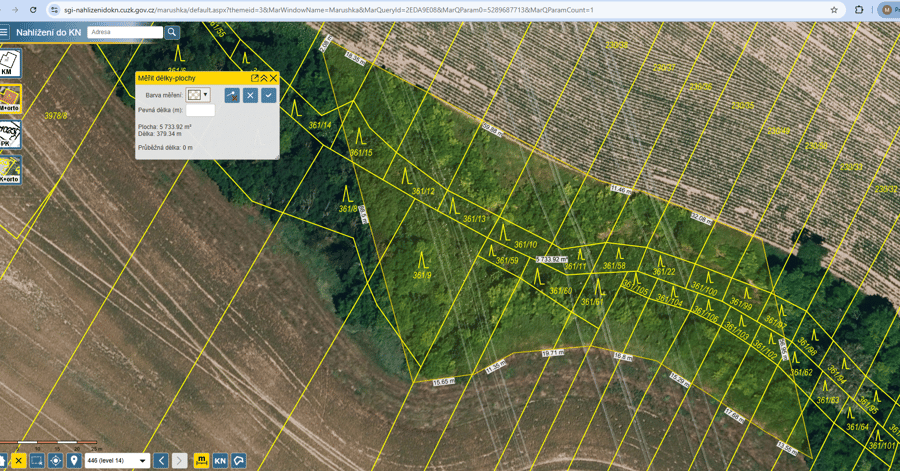Screen dimensions: 900x471
Task: Activate the measure distance tool
Action: pos(201,461)
